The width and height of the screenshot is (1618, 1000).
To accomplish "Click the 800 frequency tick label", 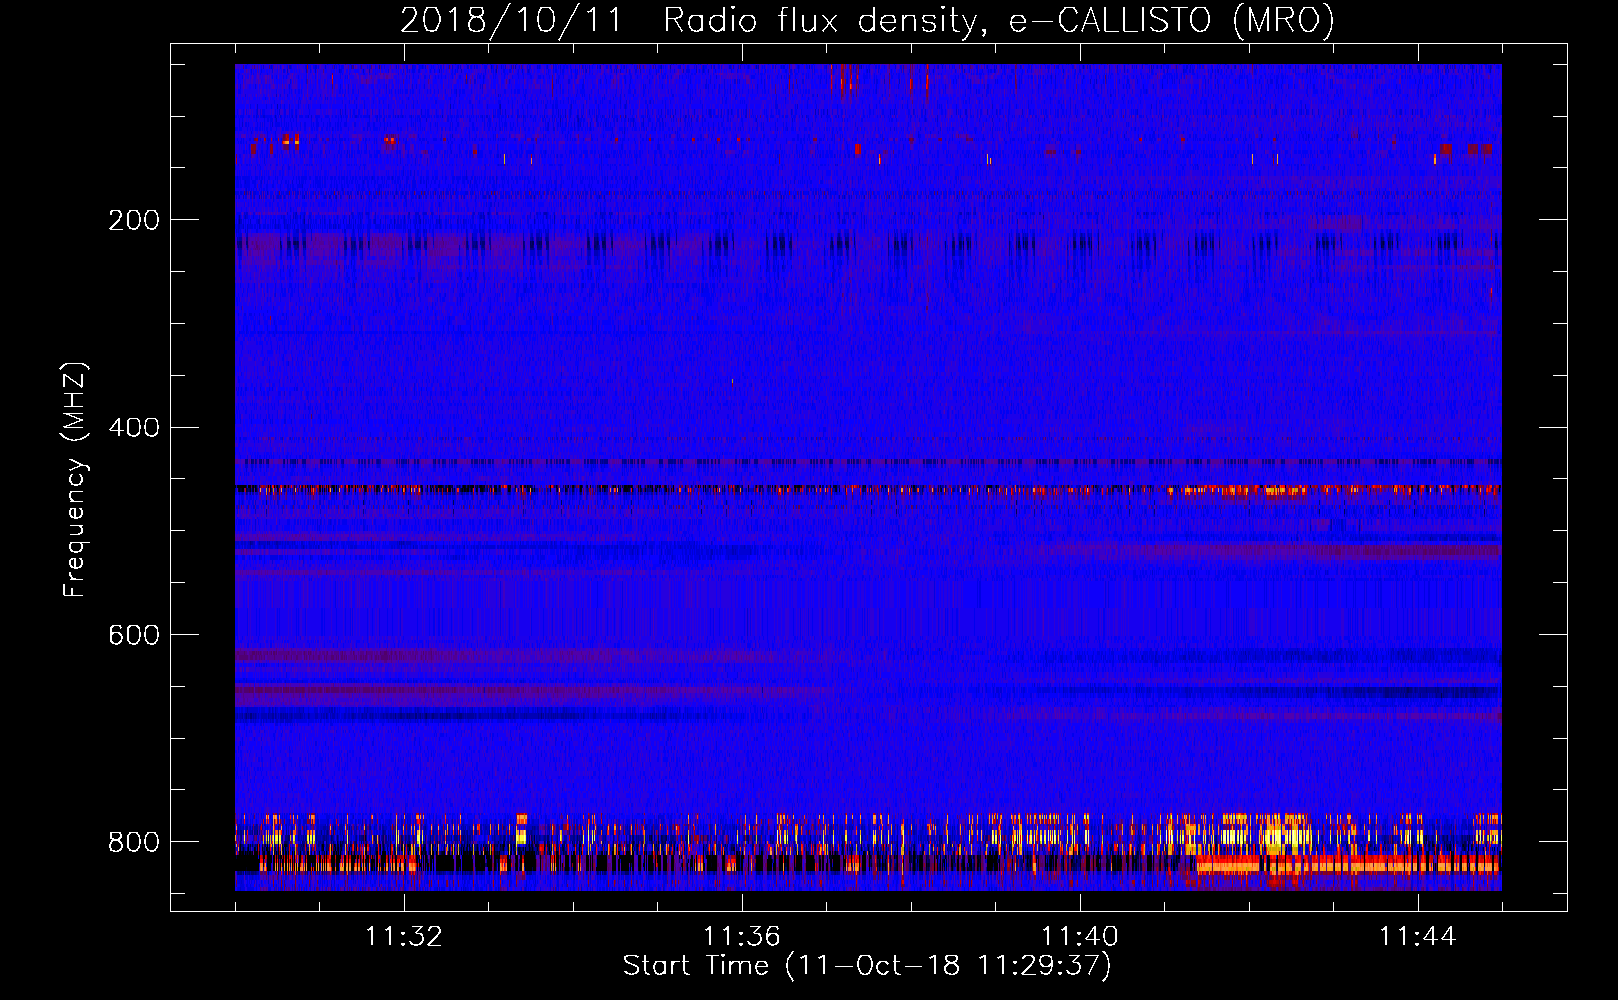I will (x=134, y=842).
